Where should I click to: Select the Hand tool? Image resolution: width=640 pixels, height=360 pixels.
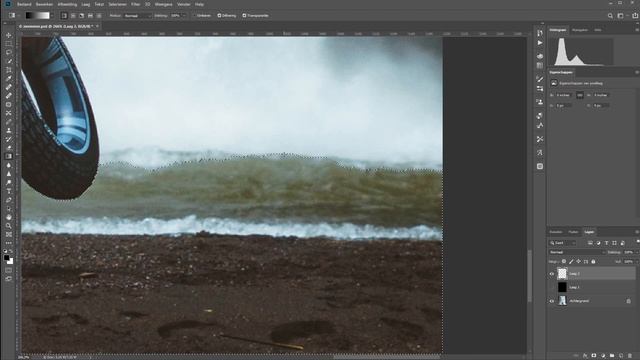click(9, 217)
